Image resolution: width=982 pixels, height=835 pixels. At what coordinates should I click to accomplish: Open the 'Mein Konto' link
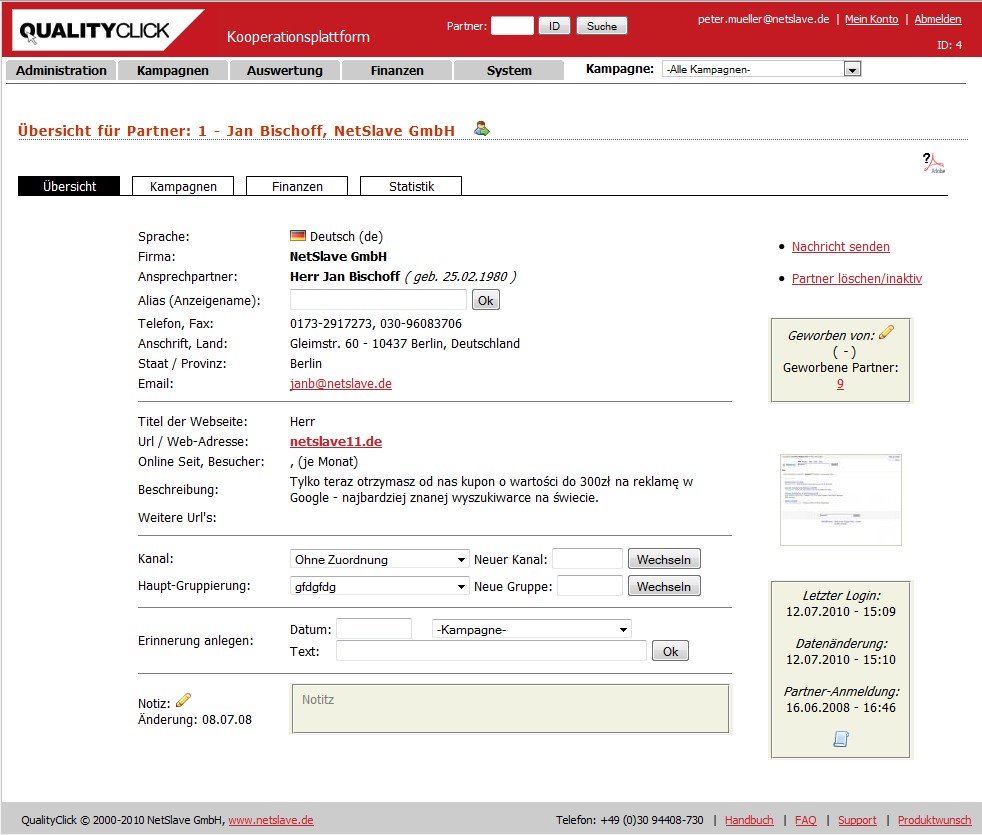coord(871,19)
